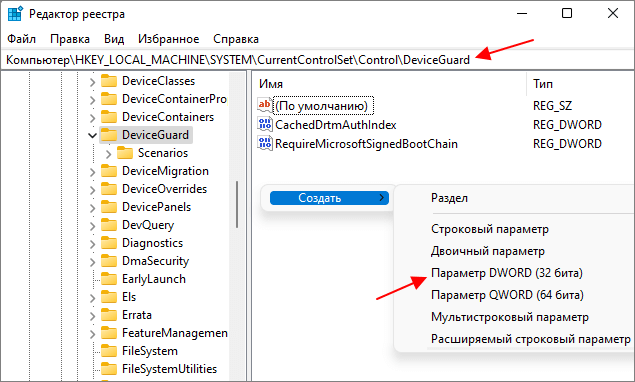Click the EarlyLaunch folder icon
Screen dimensions: 635x382
click(109, 279)
